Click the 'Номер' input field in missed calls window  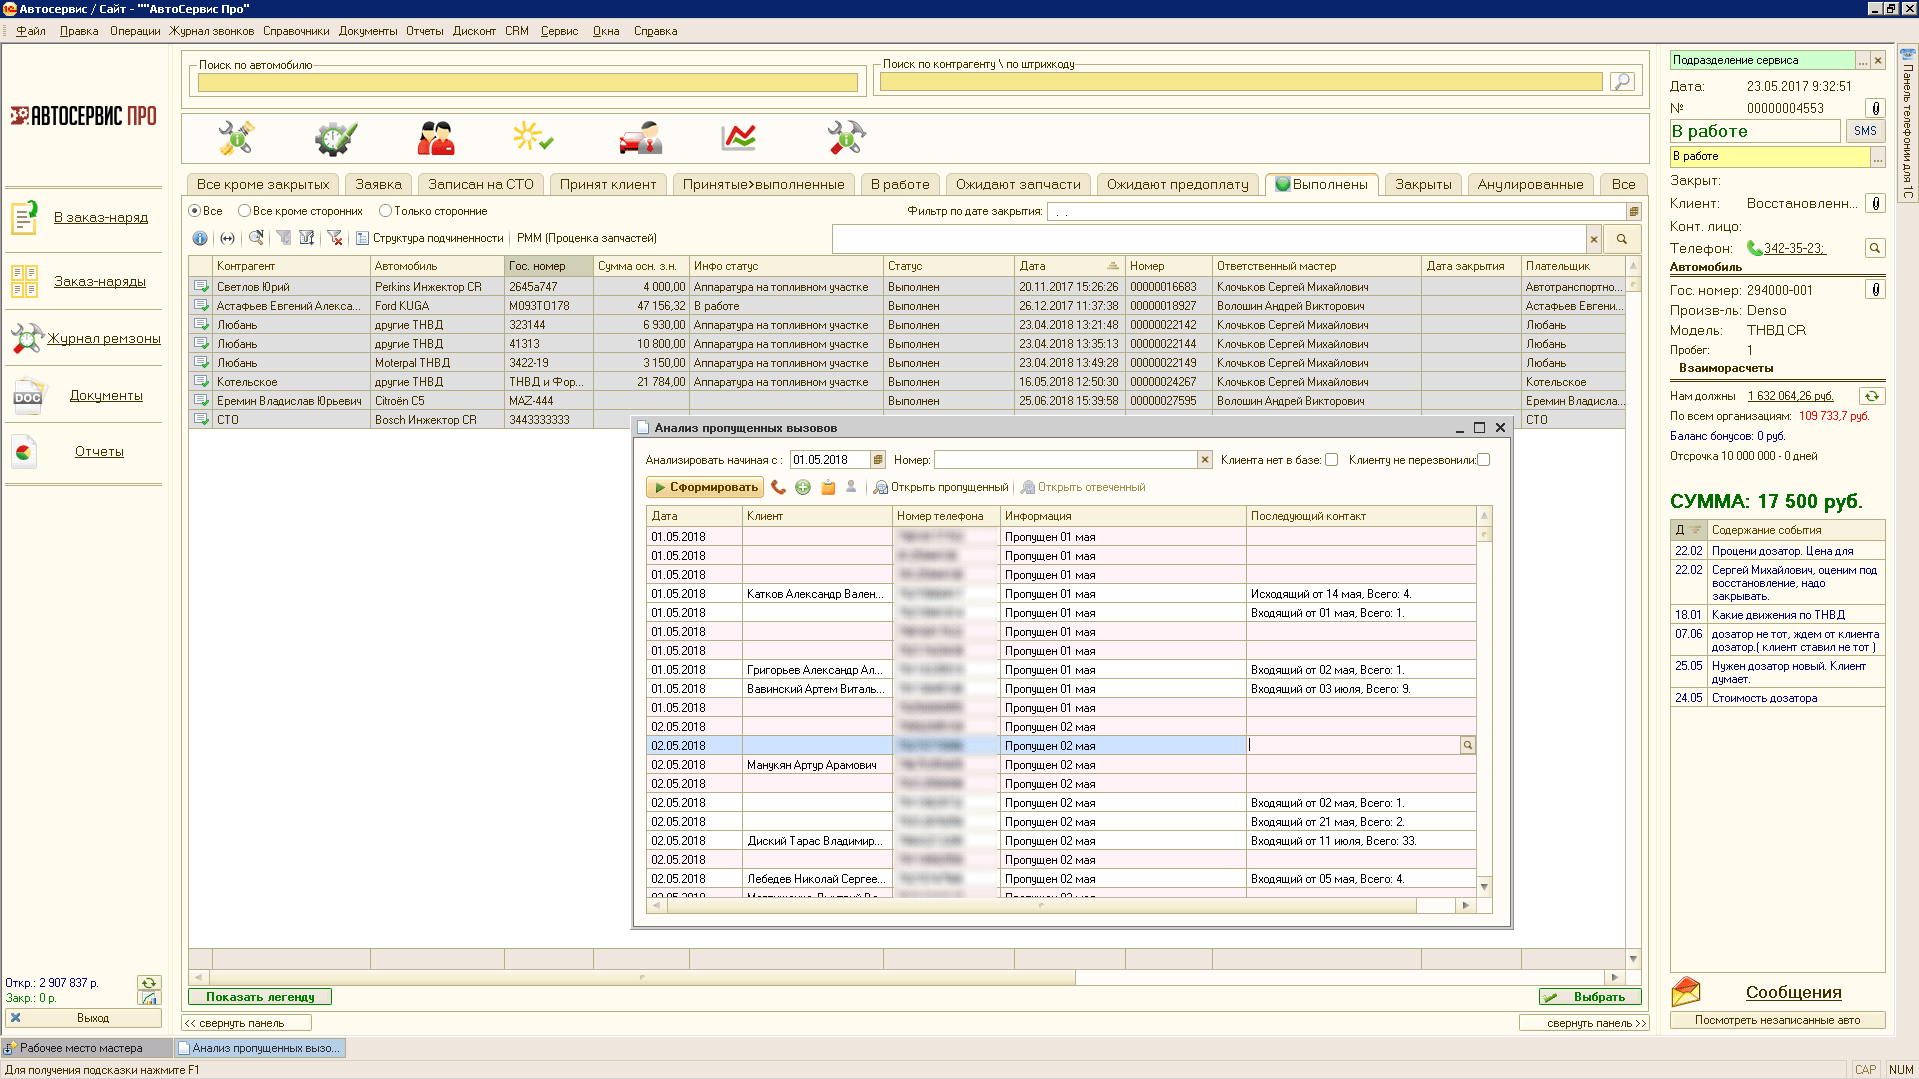[x=1065, y=460]
